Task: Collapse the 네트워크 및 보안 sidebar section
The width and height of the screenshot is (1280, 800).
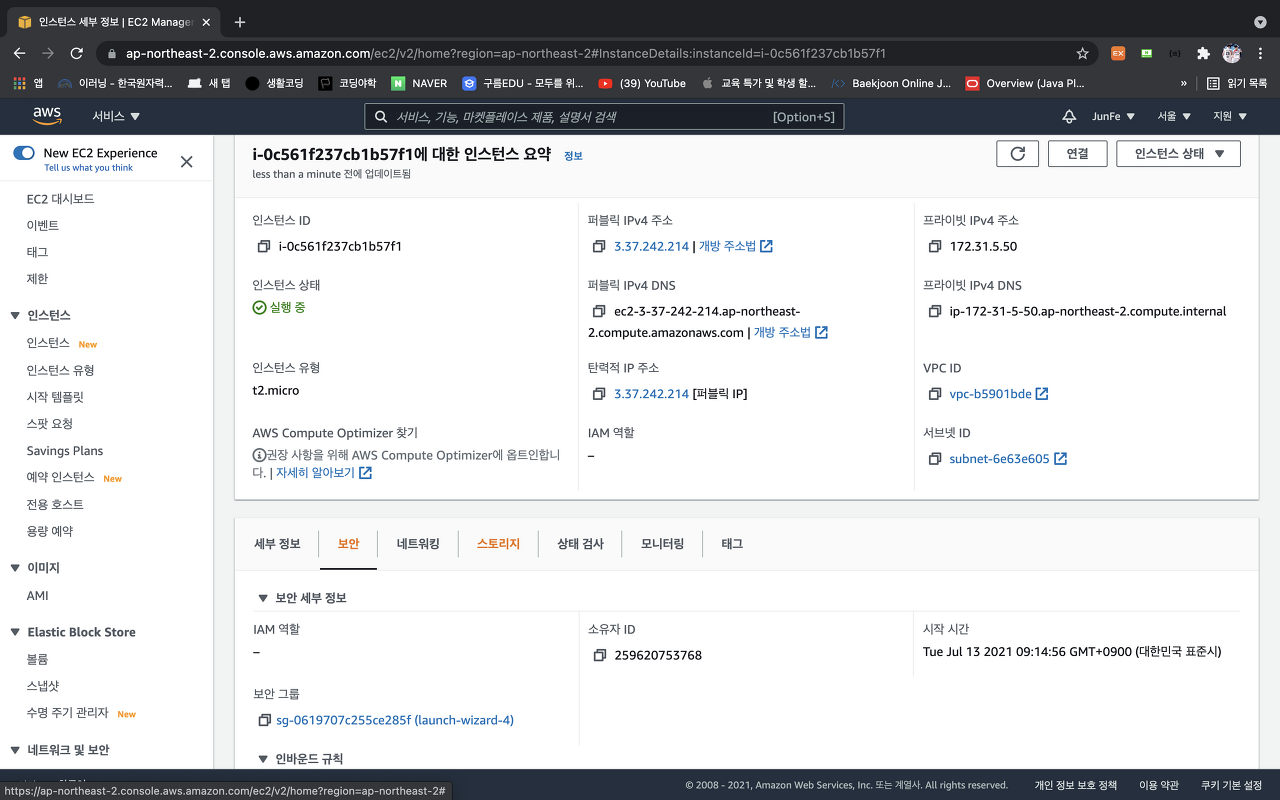Action: click(x=15, y=750)
